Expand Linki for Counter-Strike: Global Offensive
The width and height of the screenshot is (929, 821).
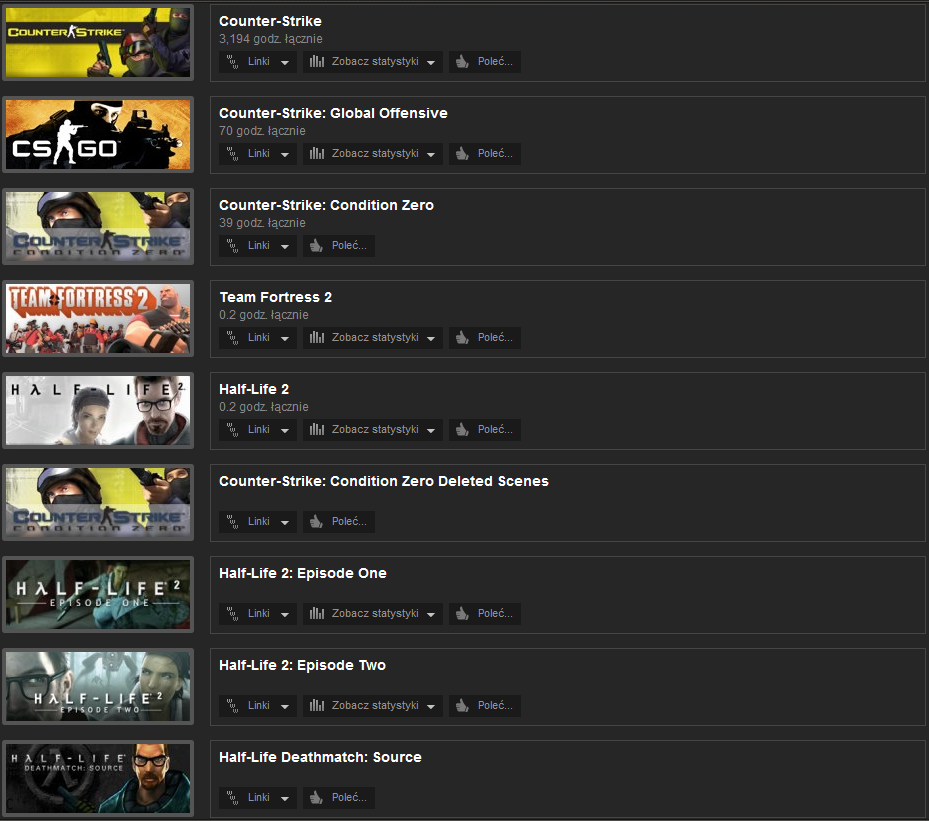(258, 153)
